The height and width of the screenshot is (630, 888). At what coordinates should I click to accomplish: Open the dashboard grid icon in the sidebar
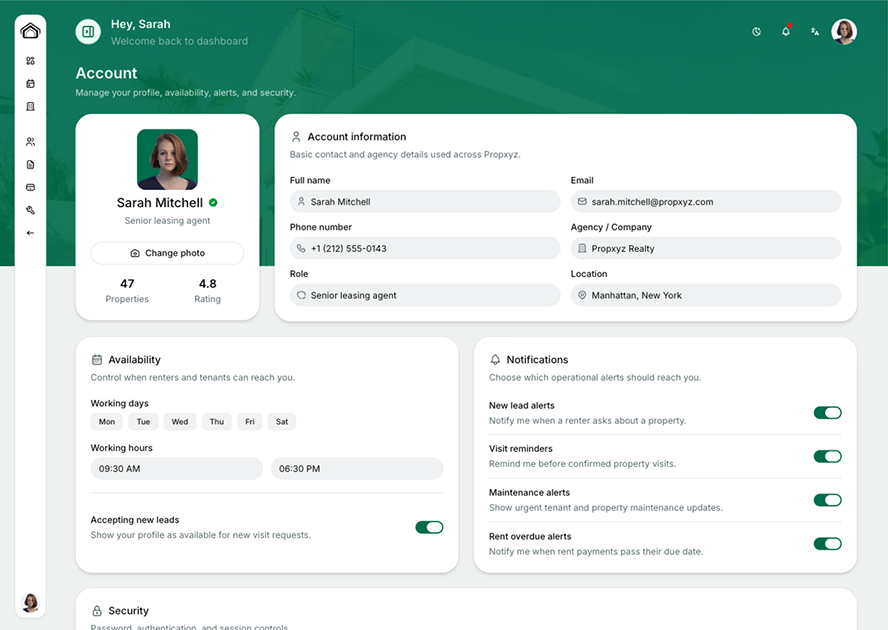31,61
